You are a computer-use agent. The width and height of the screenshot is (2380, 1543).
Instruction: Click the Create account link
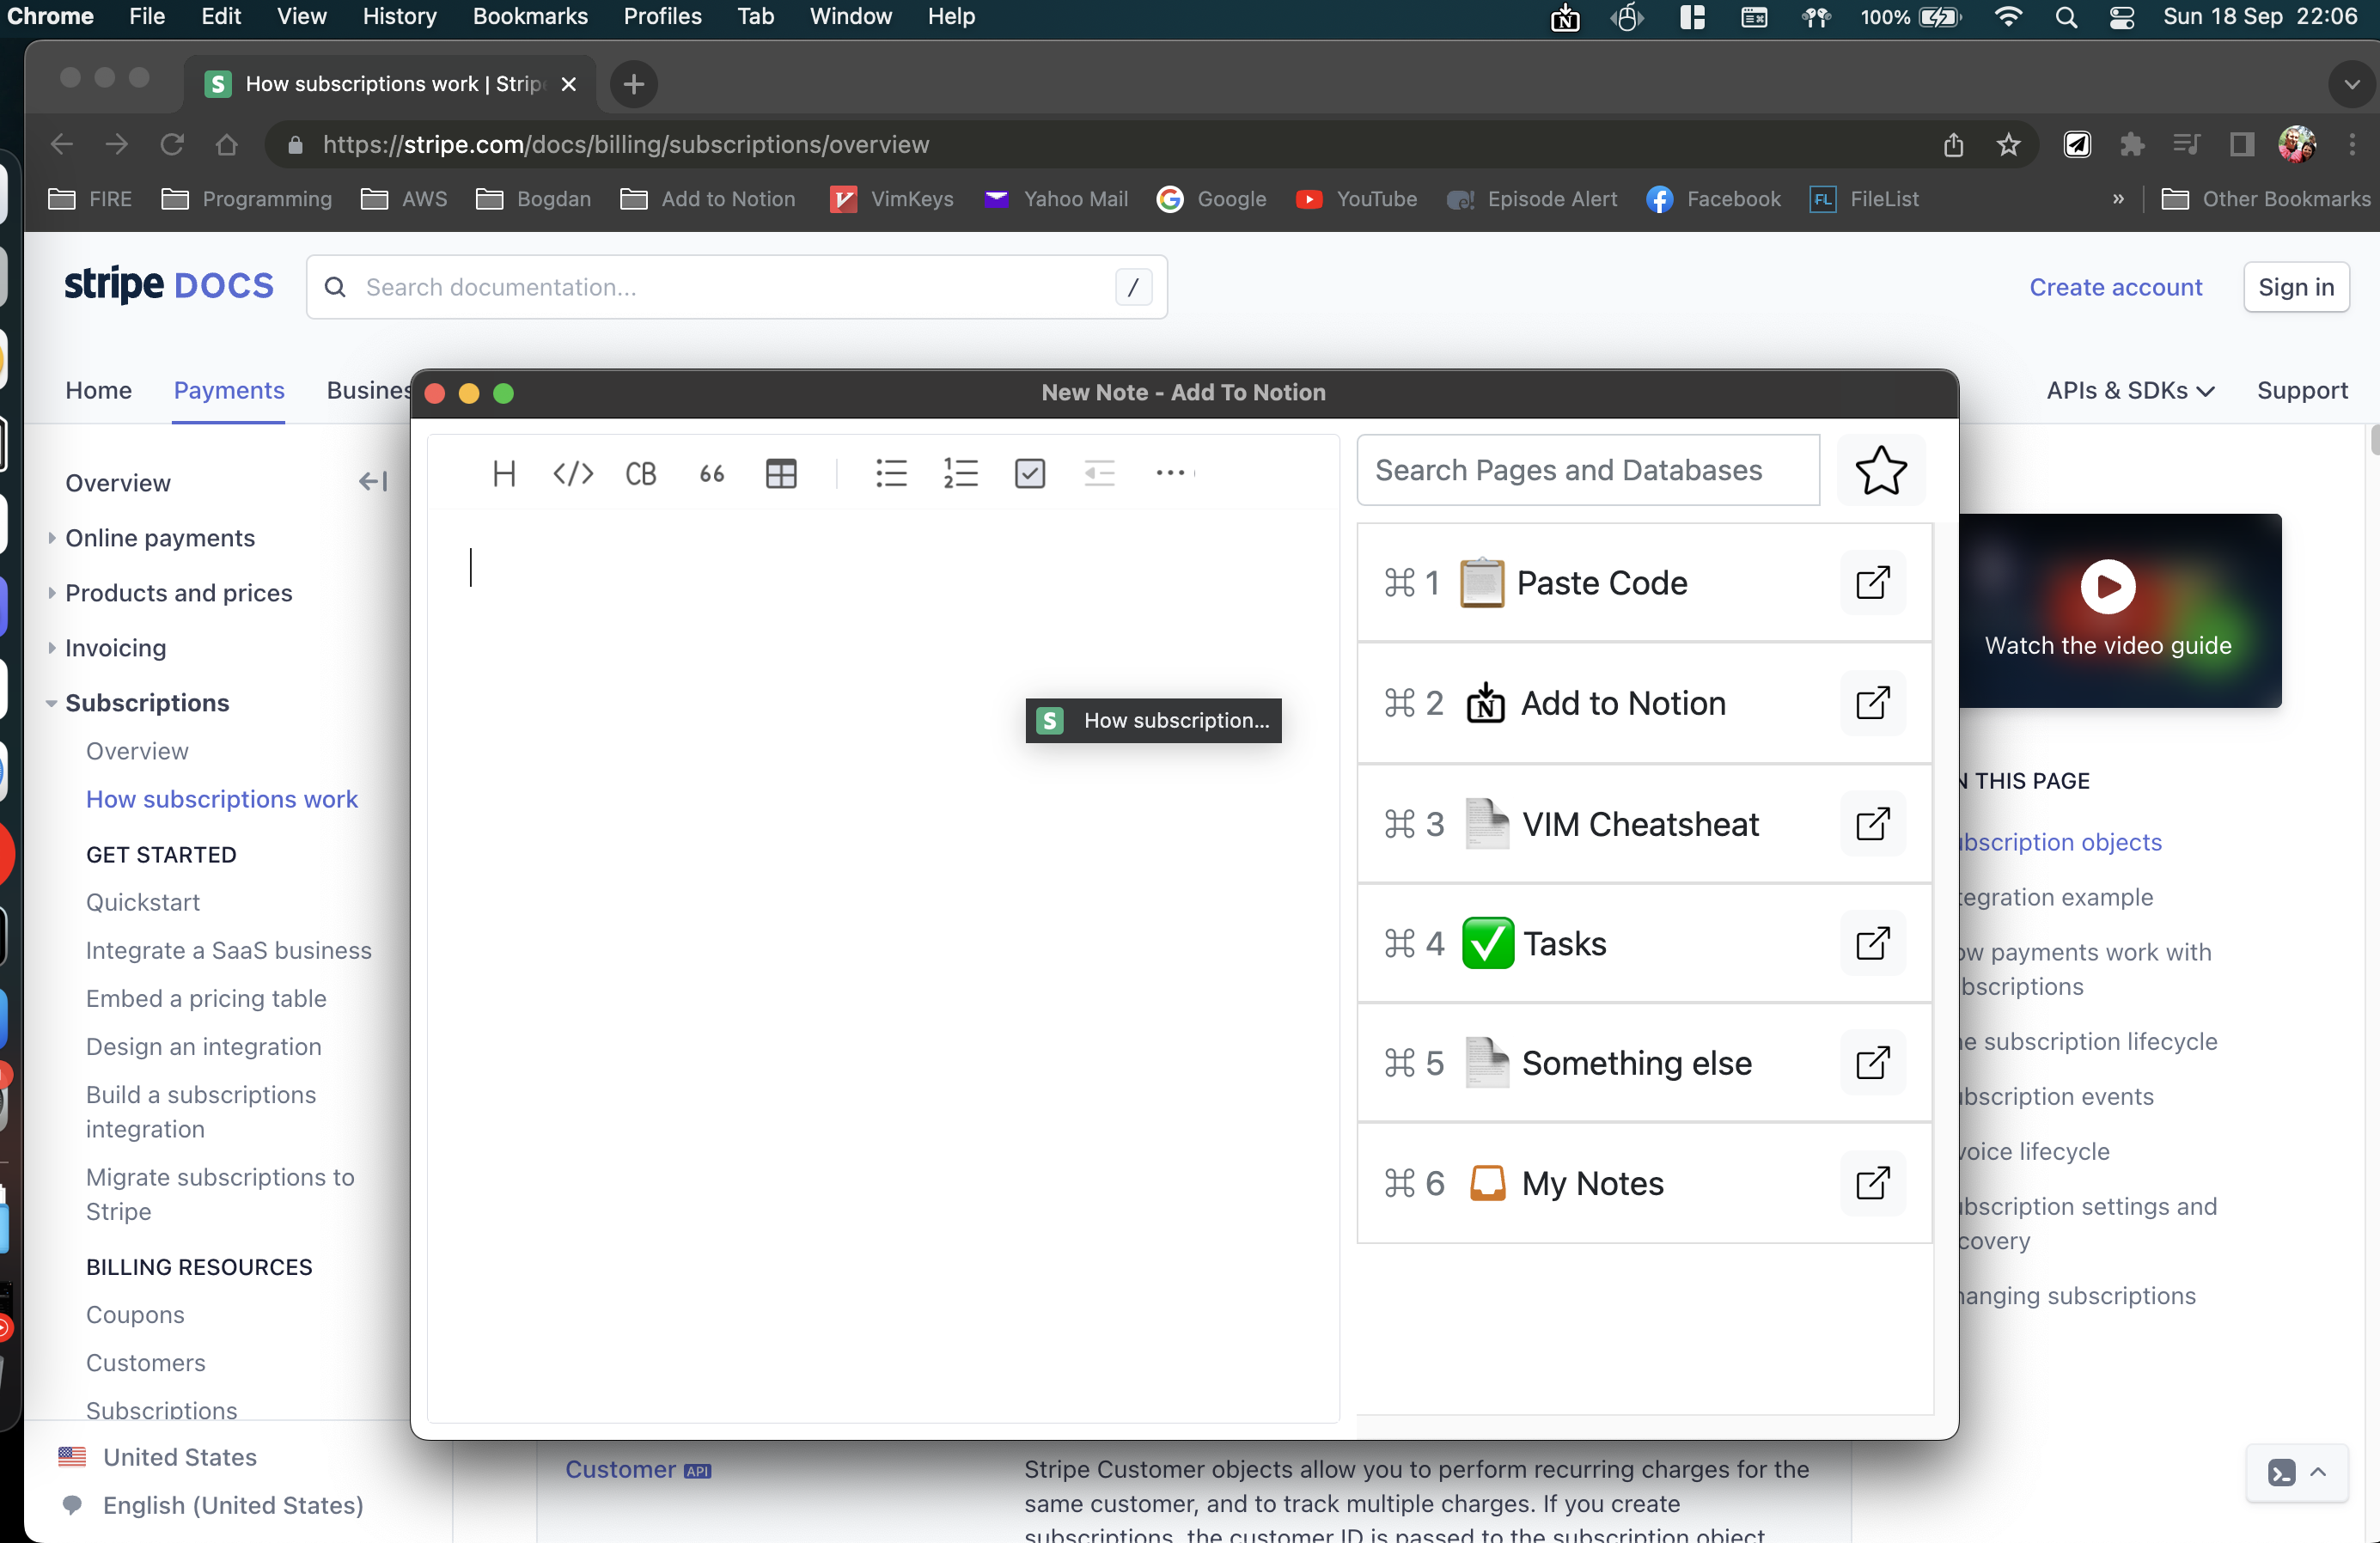pos(2115,287)
